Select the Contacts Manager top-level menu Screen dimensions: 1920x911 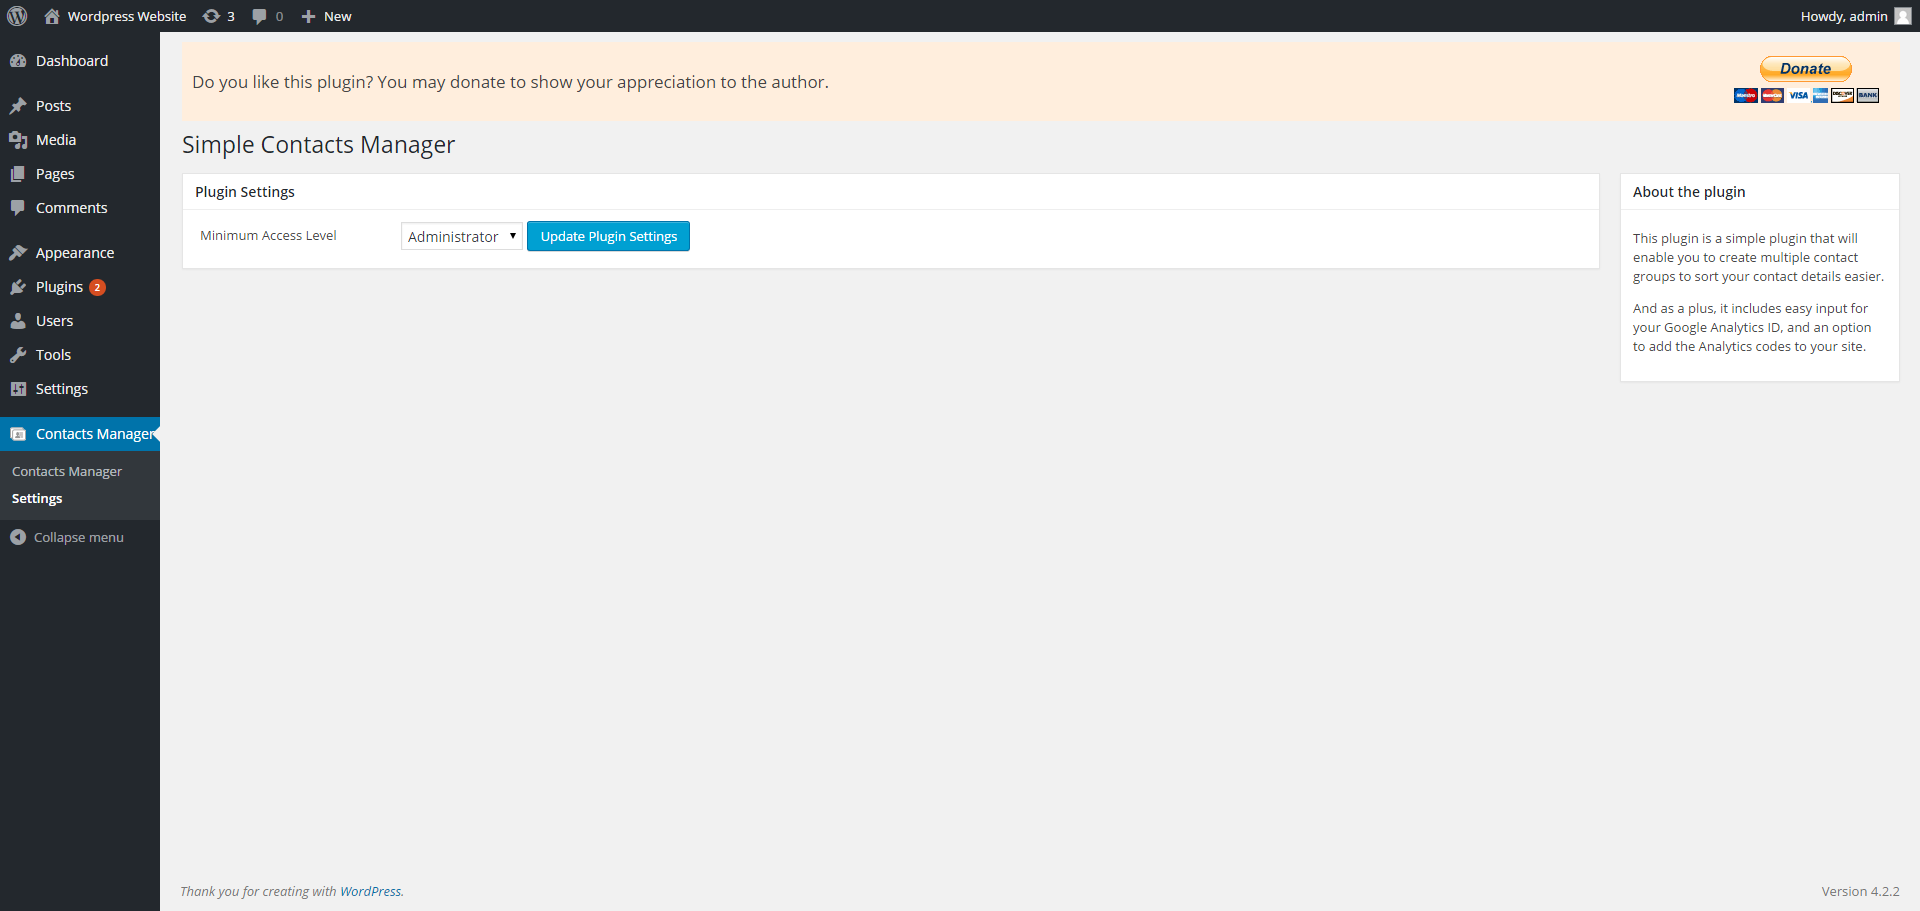coord(80,434)
